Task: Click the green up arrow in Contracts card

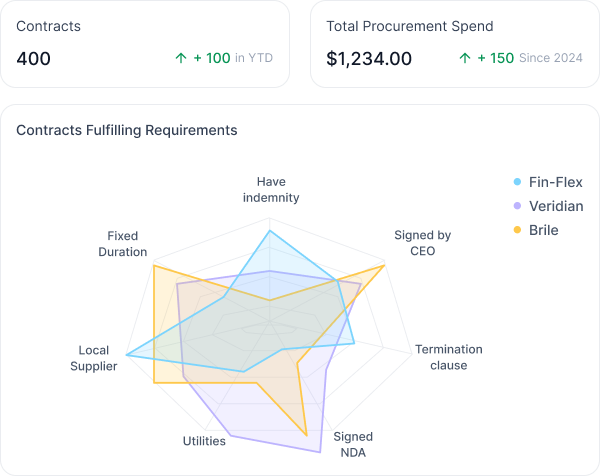Action: pyautogui.click(x=181, y=58)
